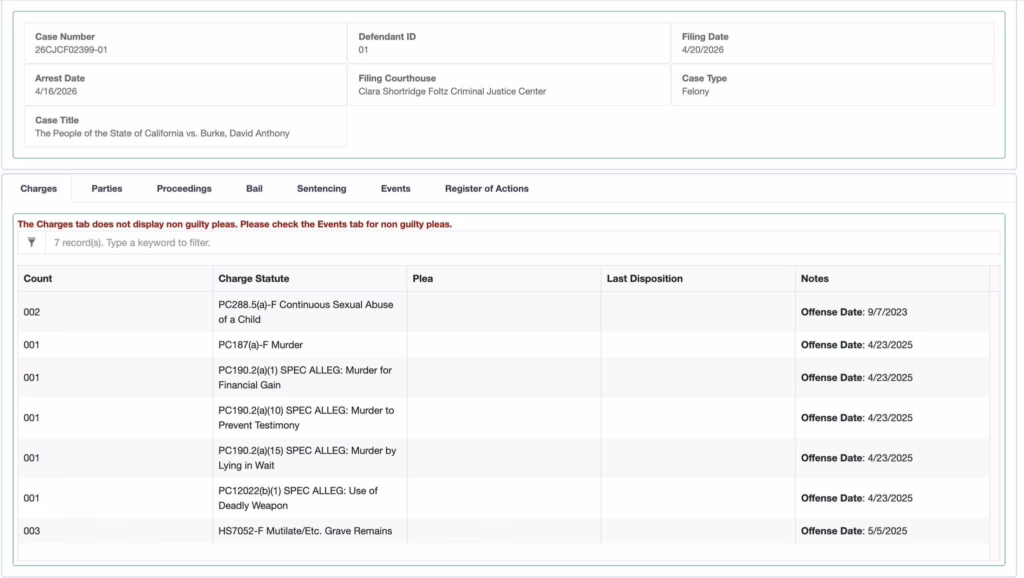Click the Charge Statute column header

(253, 278)
